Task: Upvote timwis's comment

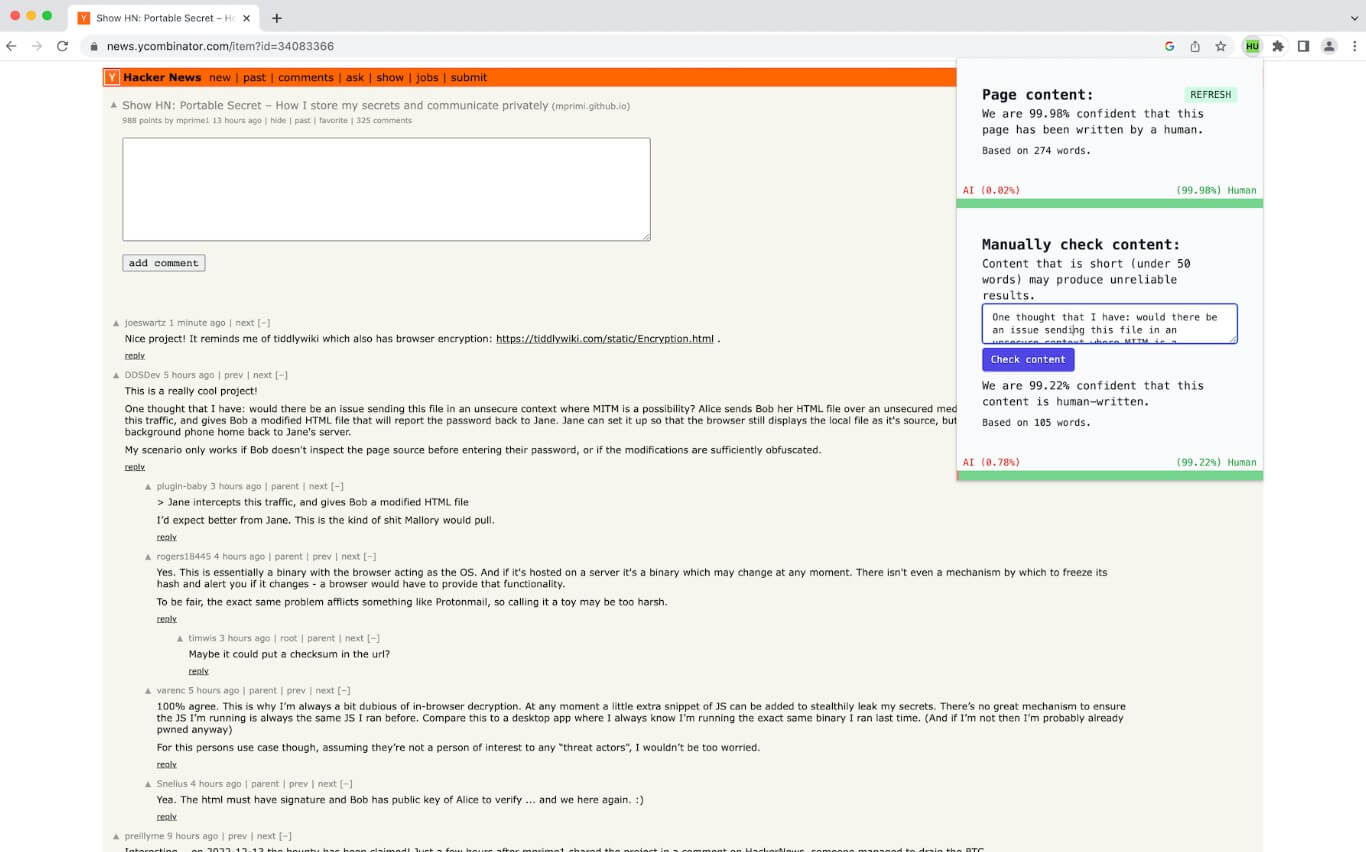Action: click(x=181, y=639)
